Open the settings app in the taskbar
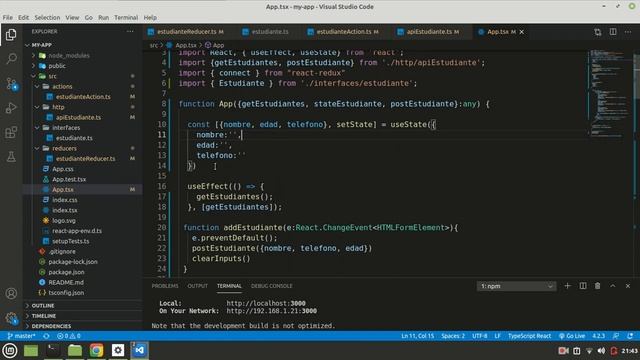 pyautogui.click(x=118, y=350)
